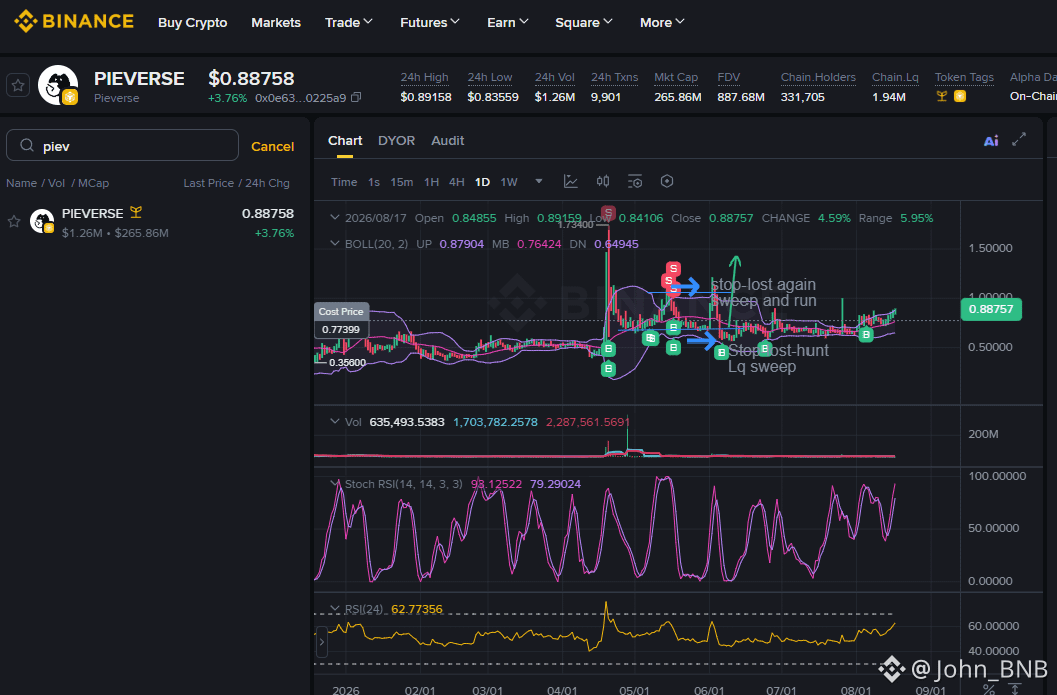
Task: Open chart settings hexagon icon
Action: point(667,181)
